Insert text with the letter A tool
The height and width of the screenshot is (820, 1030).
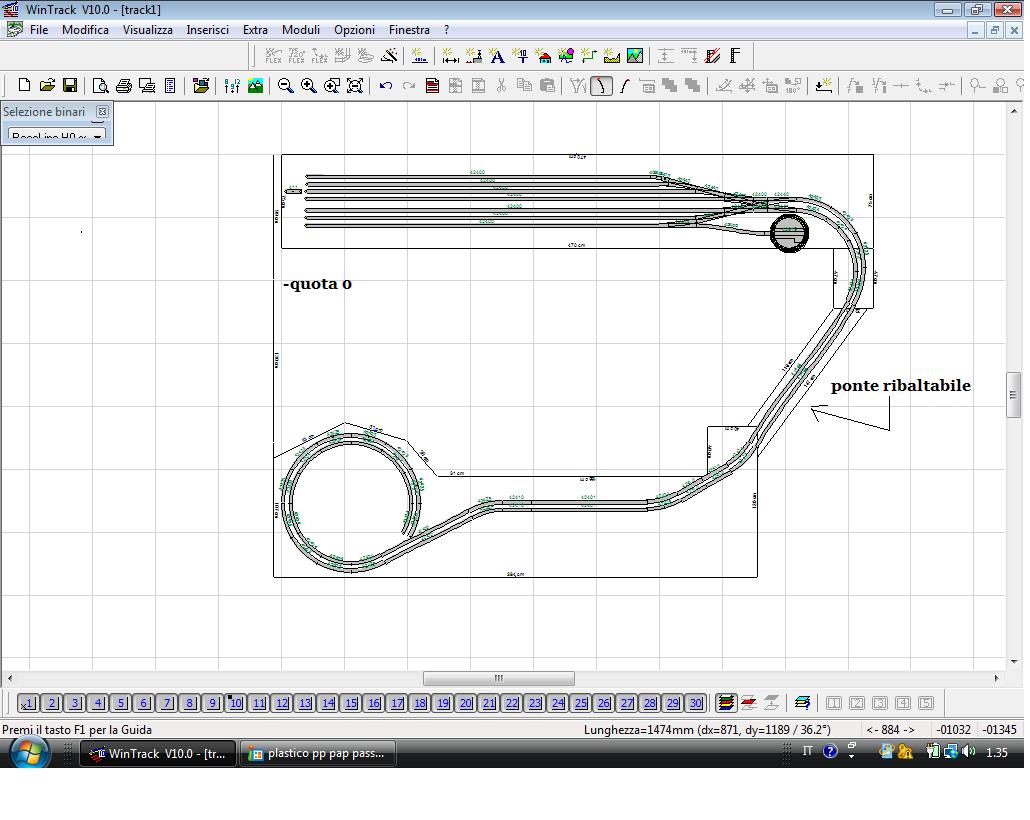497,56
